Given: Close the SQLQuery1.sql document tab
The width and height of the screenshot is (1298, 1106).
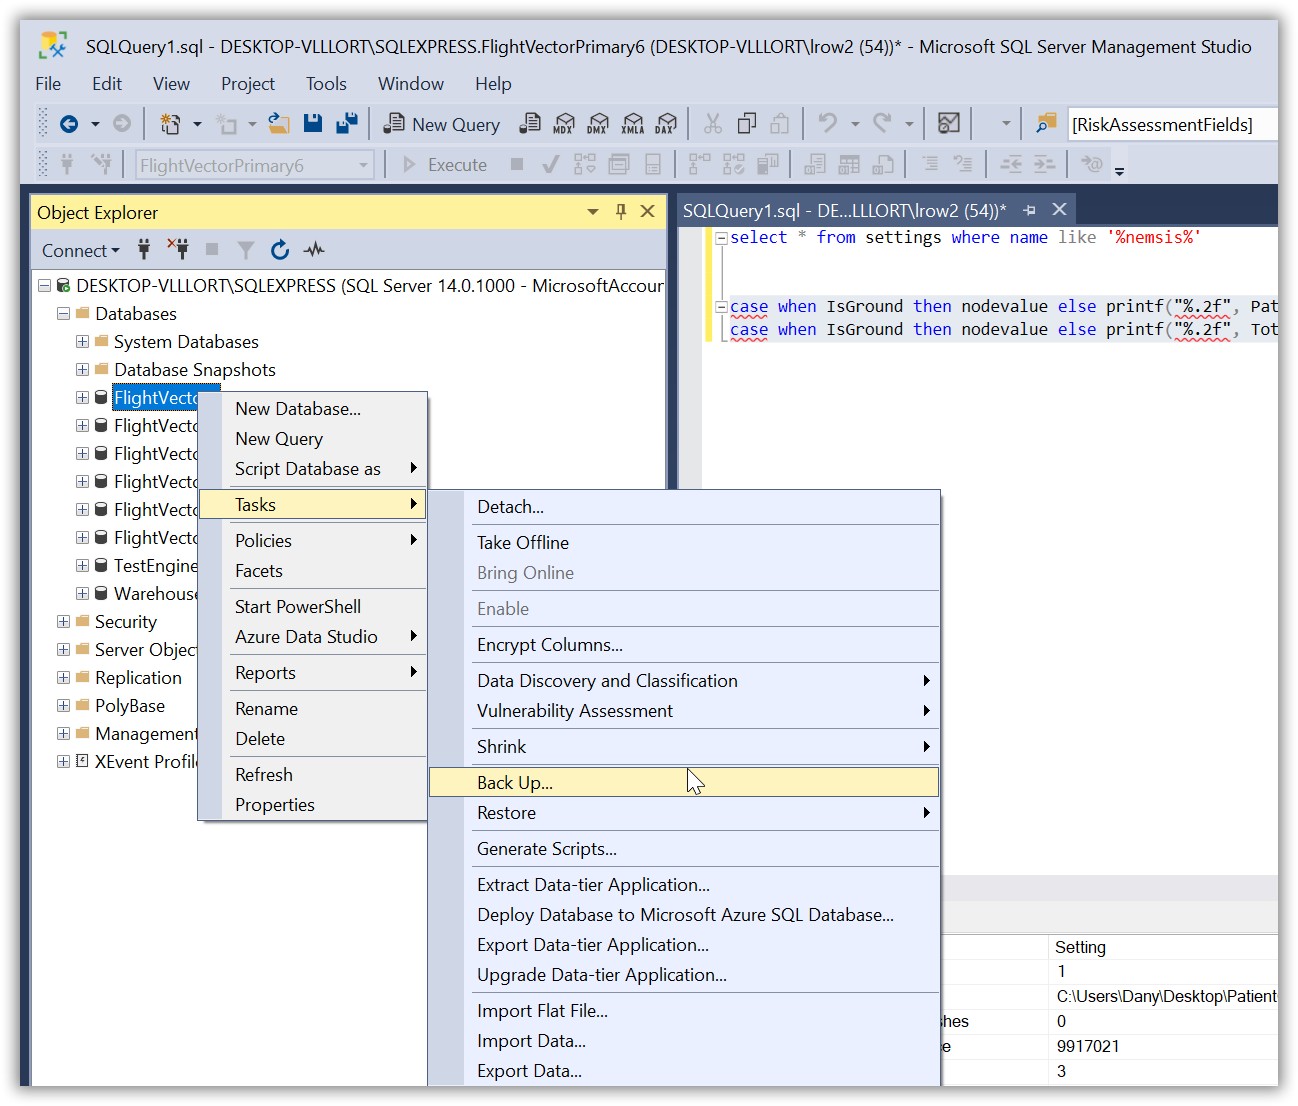Looking at the screenshot, I should (1060, 209).
